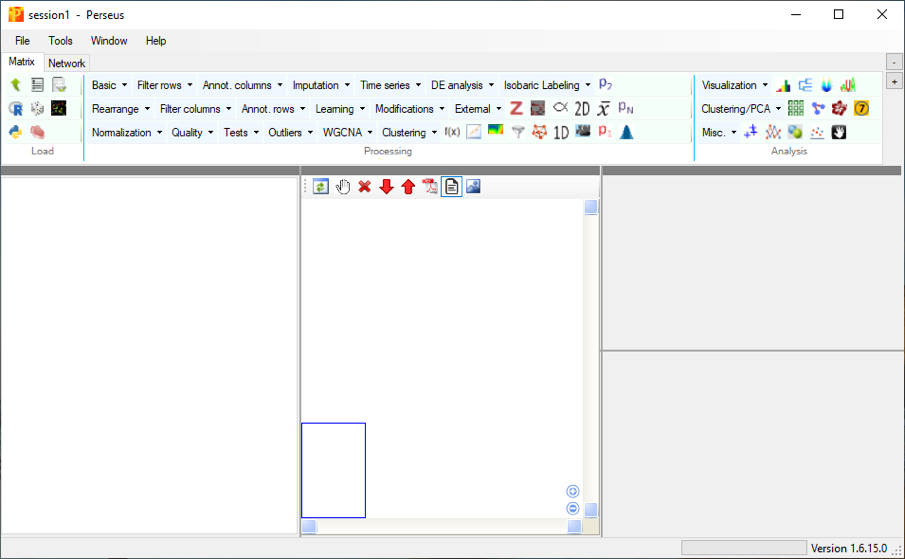Viewport: 905px width, 559px height.
Task: Click the zoom out minus button
Action: (573, 508)
